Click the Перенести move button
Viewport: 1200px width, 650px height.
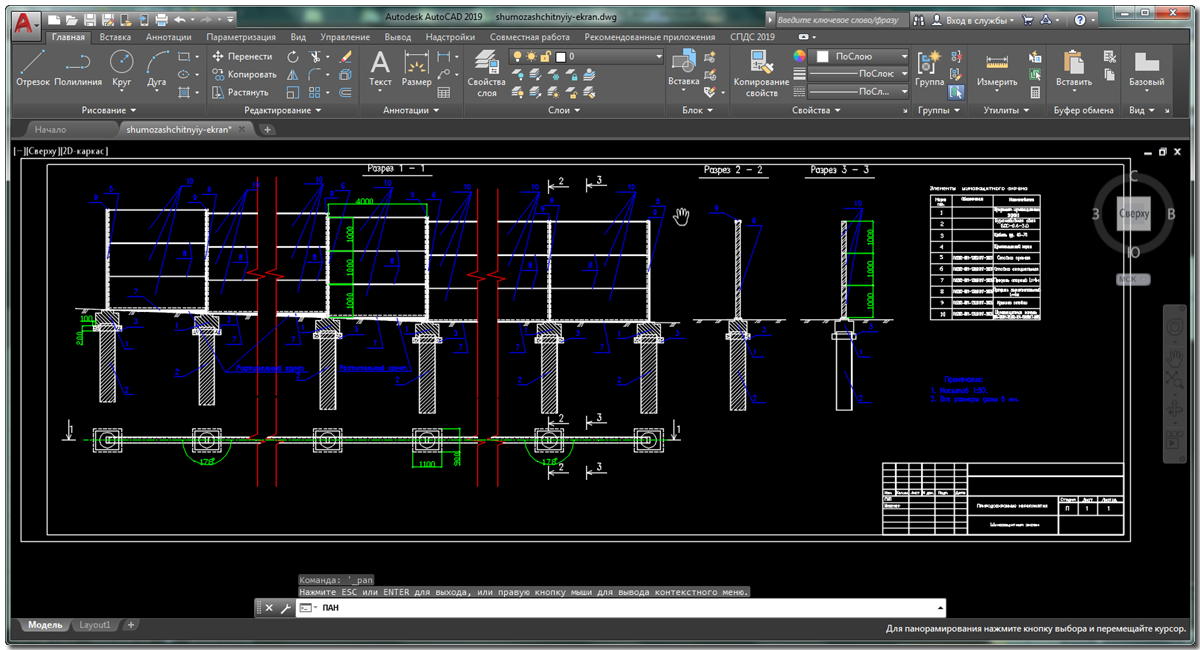[242, 57]
